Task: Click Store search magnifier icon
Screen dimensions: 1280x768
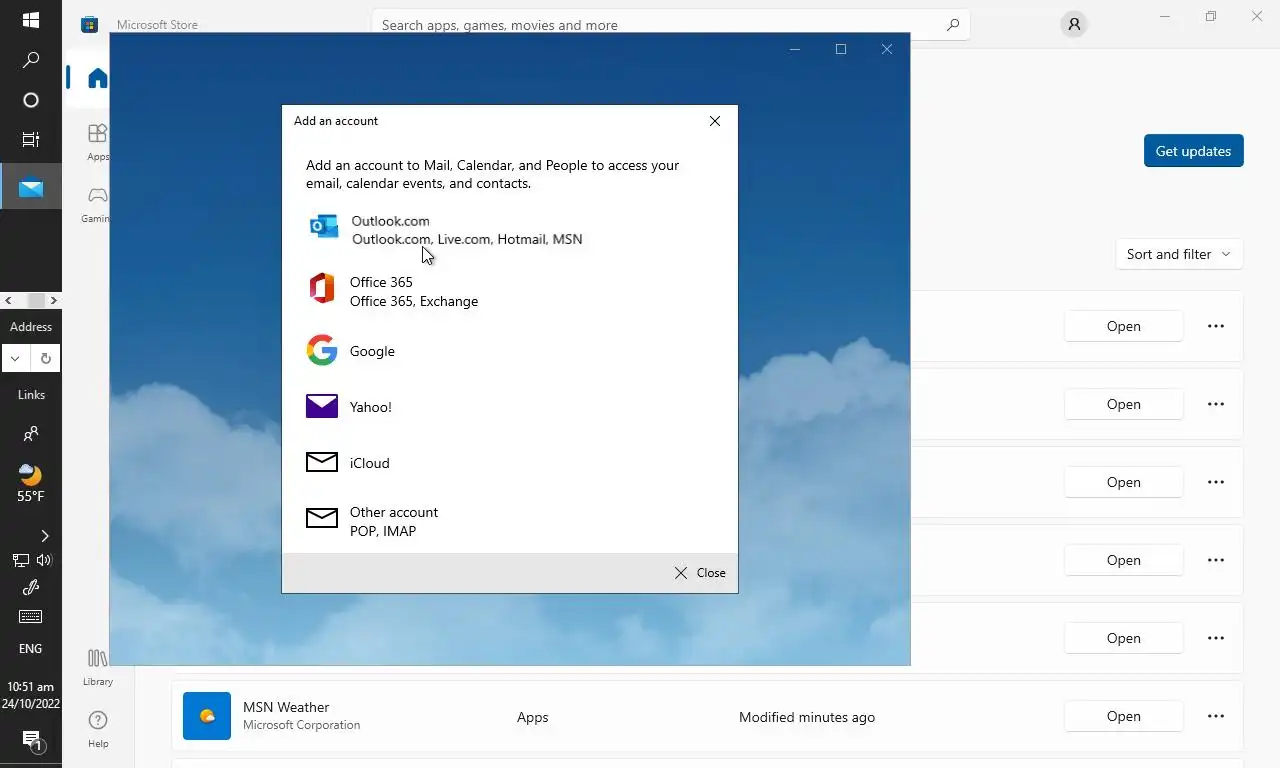Action: coord(953,25)
